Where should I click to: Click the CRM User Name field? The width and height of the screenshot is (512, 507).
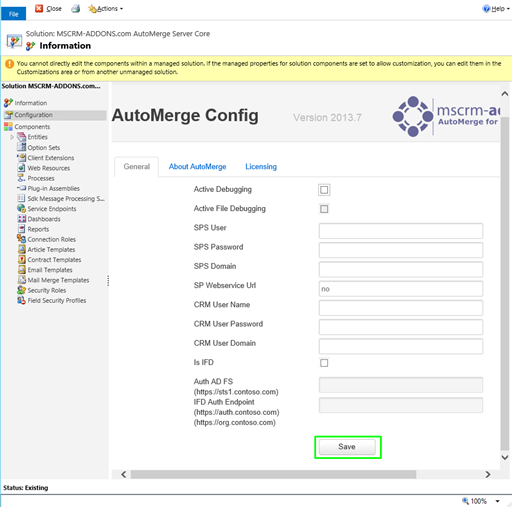(x=401, y=308)
